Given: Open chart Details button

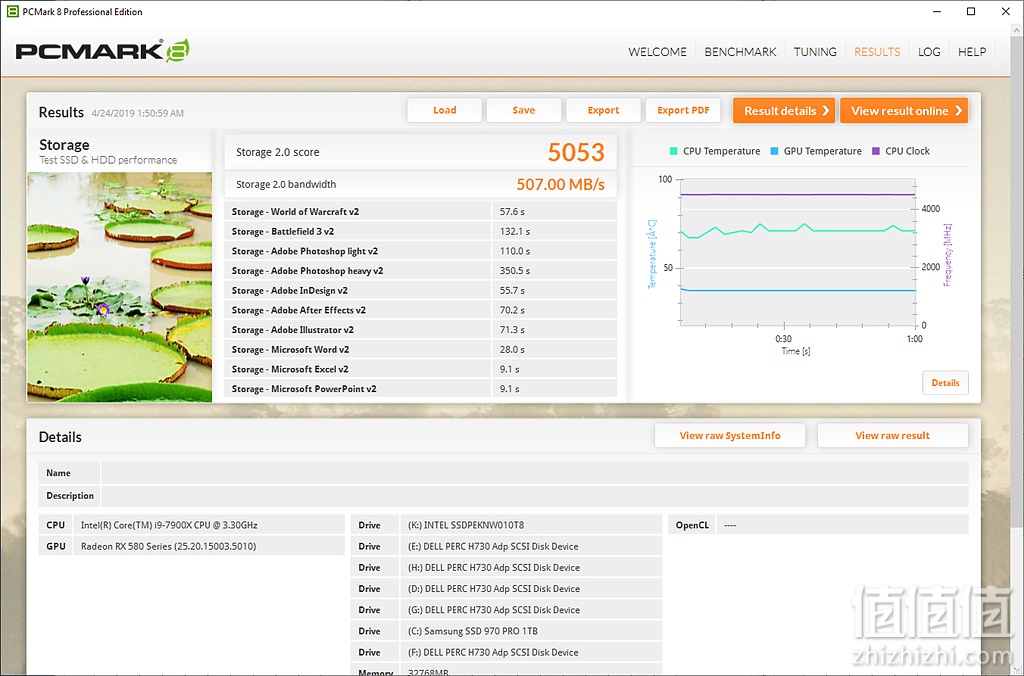Looking at the screenshot, I should tap(945, 383).
